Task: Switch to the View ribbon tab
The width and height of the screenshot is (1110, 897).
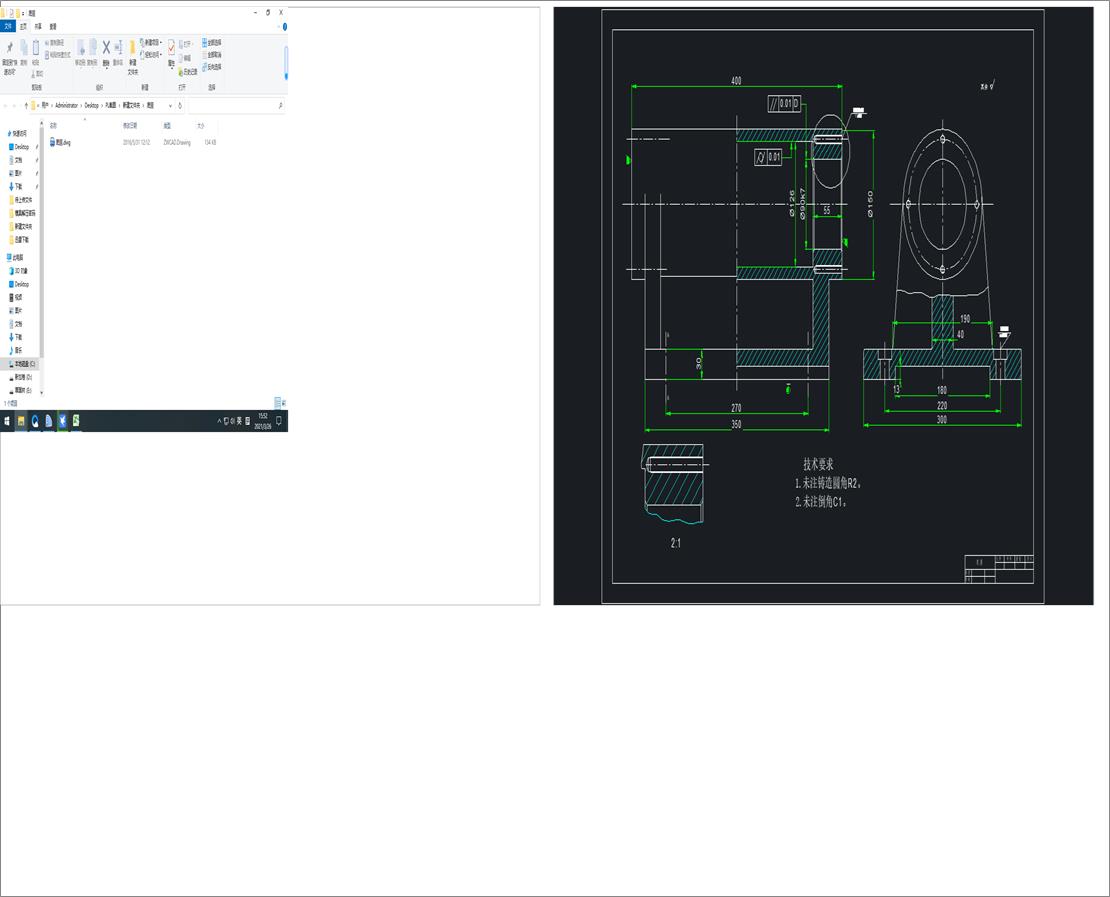Action: point(53,26)
